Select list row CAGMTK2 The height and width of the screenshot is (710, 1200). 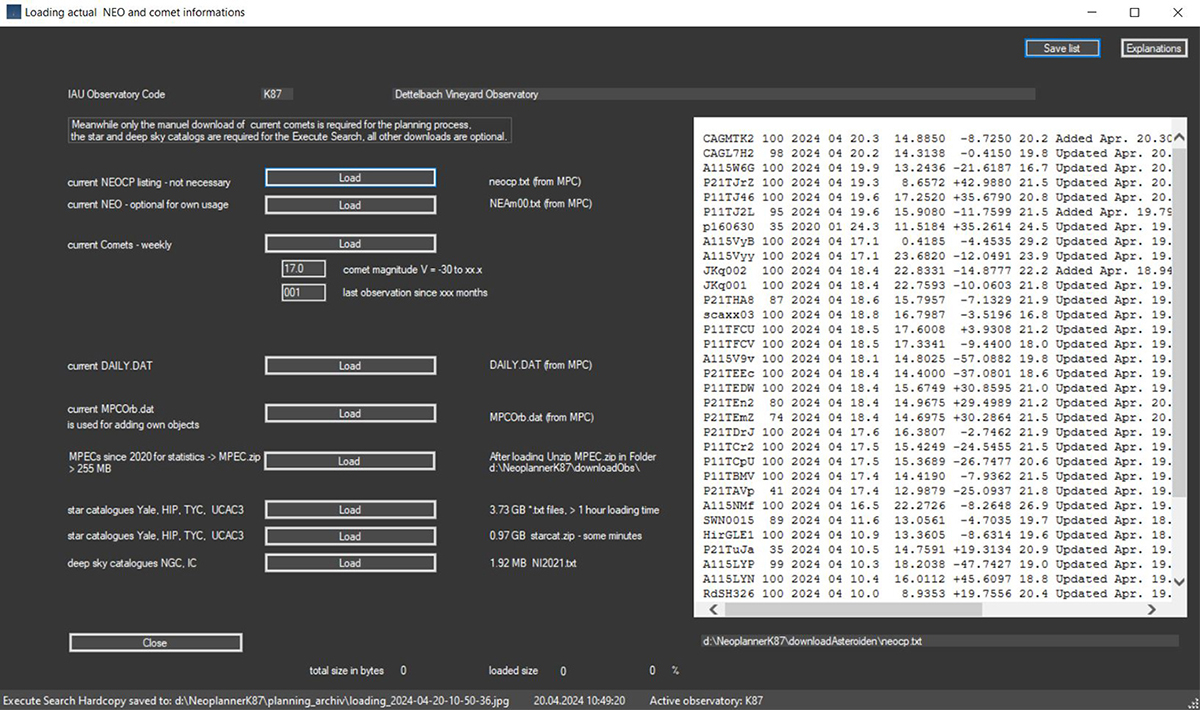(938, 139)
